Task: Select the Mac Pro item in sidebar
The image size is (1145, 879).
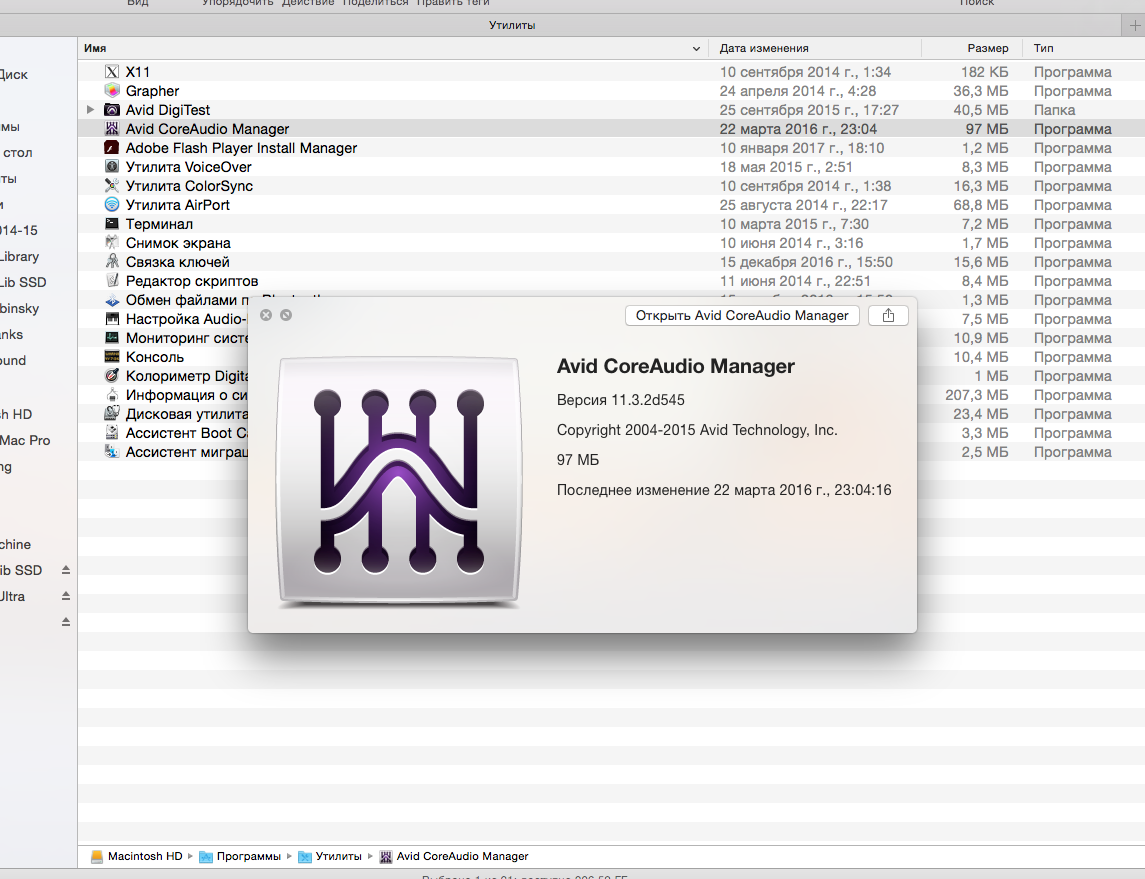Action: click(x=26, y=440)
